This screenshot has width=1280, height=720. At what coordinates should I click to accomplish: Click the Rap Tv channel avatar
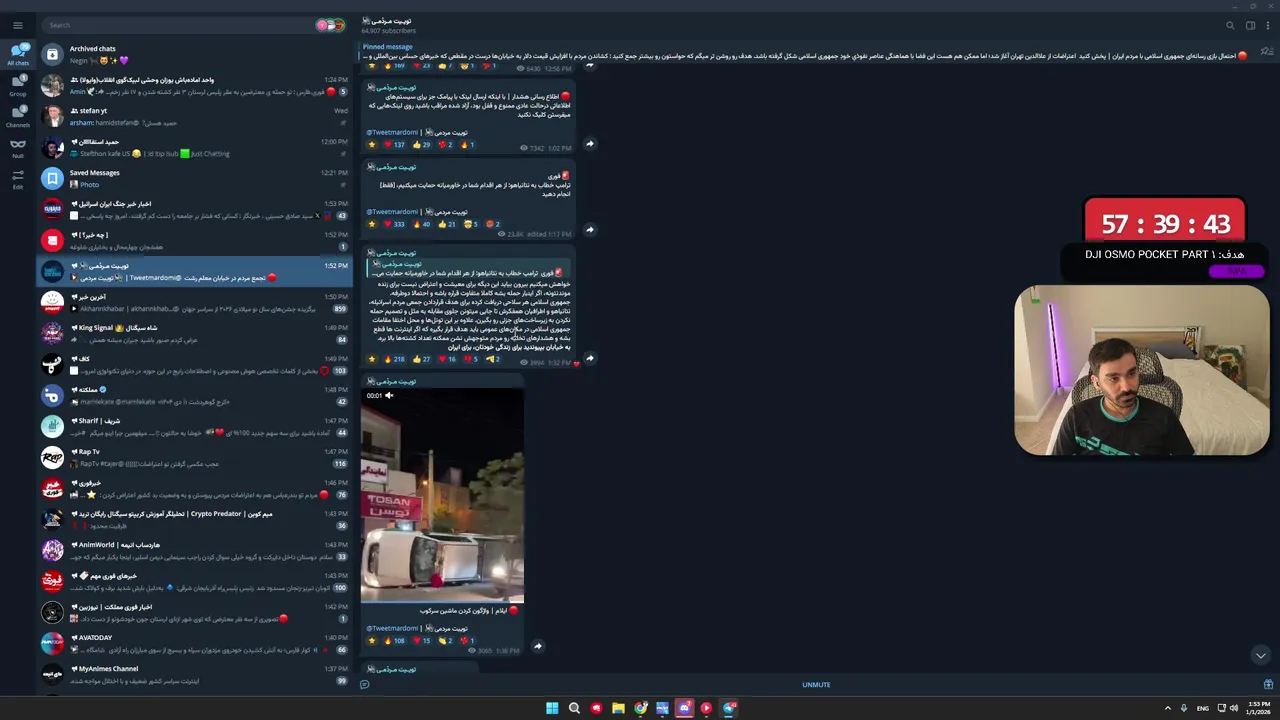click(52, 457)
